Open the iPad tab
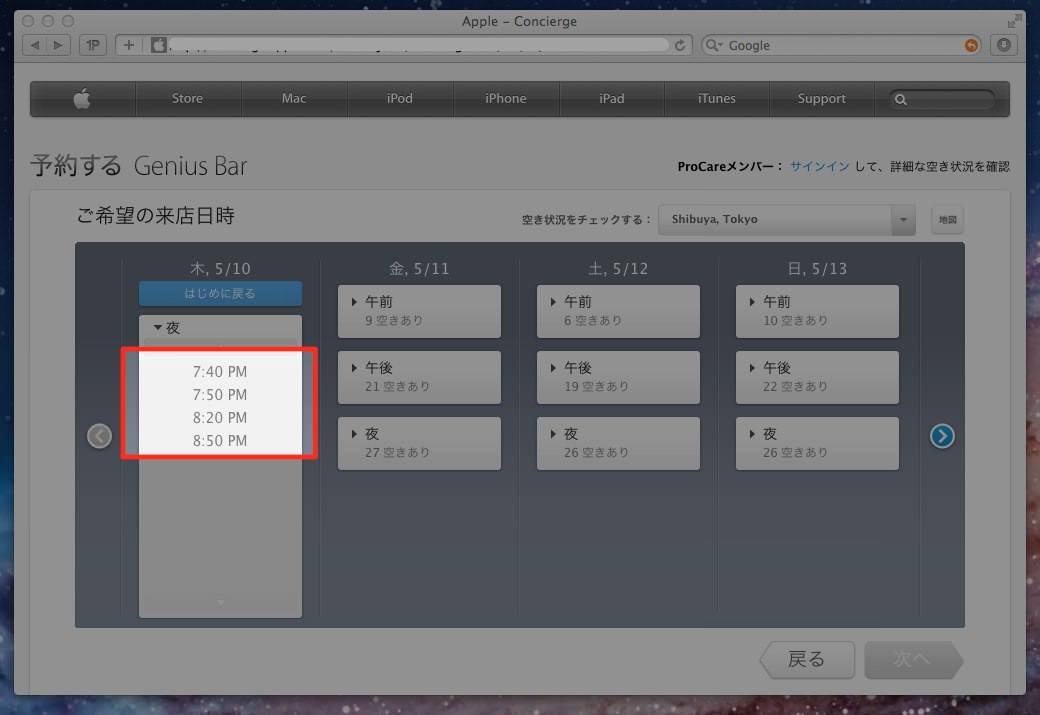Screen dimensions: 1040x715 pos(612,99)
